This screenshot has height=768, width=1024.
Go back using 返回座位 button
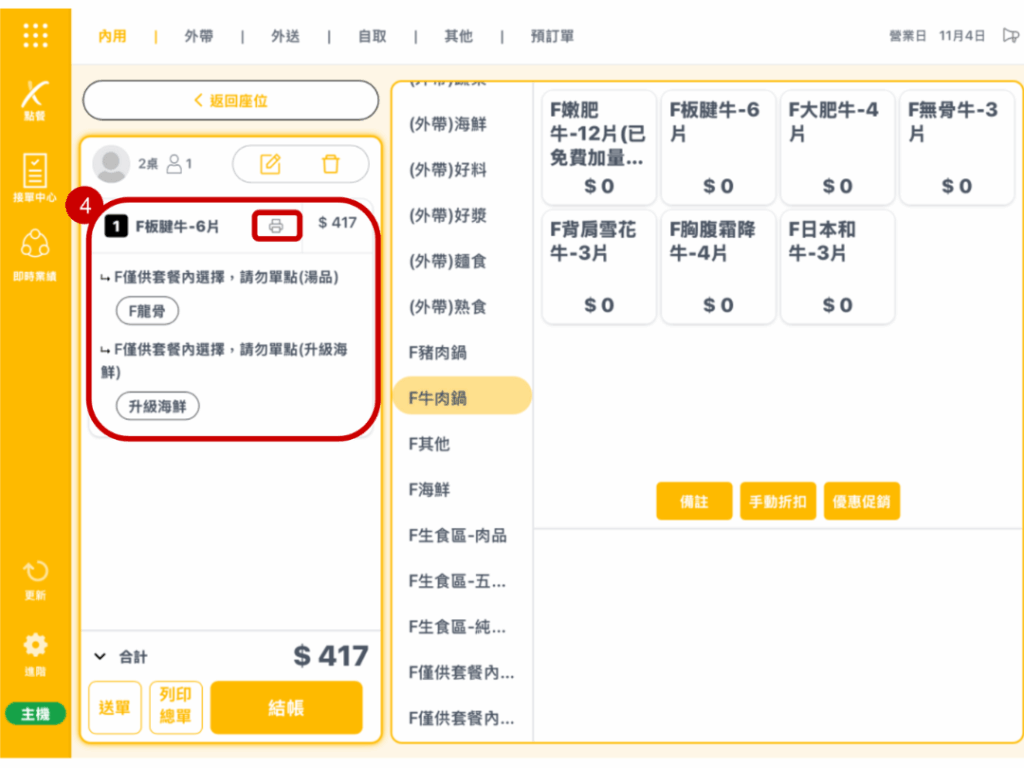(x=230, y=101)
